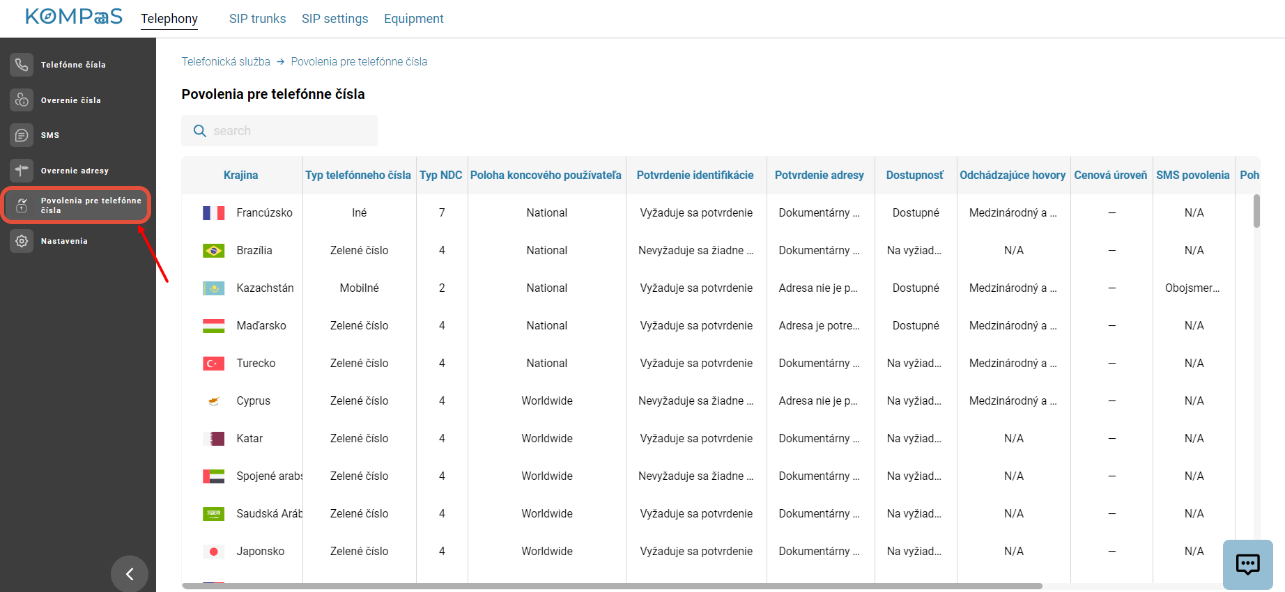Click the Mobilné type cell for Kazachstán
The width and height of the screenshot is (1285, 592).
point(359,288)
